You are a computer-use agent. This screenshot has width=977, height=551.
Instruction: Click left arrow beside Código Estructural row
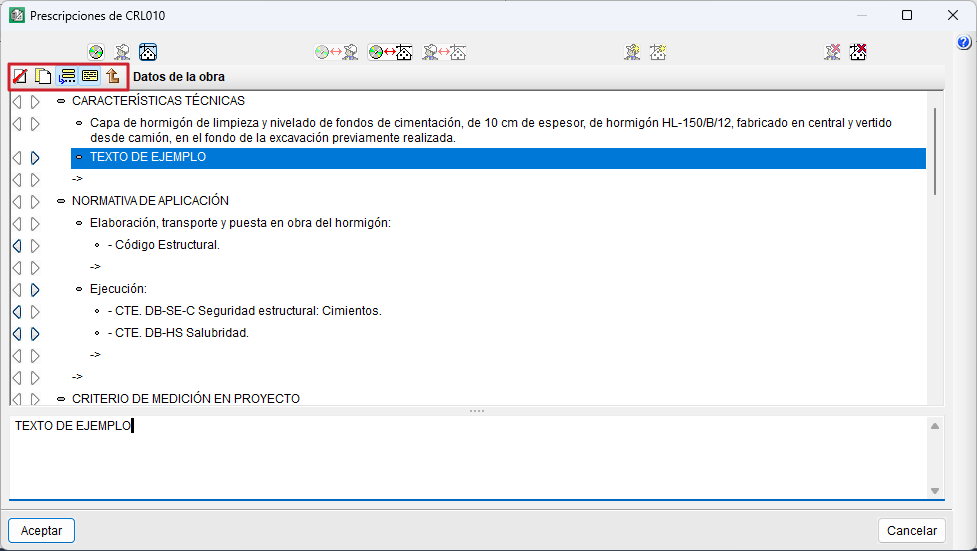(x=17, y=246)
